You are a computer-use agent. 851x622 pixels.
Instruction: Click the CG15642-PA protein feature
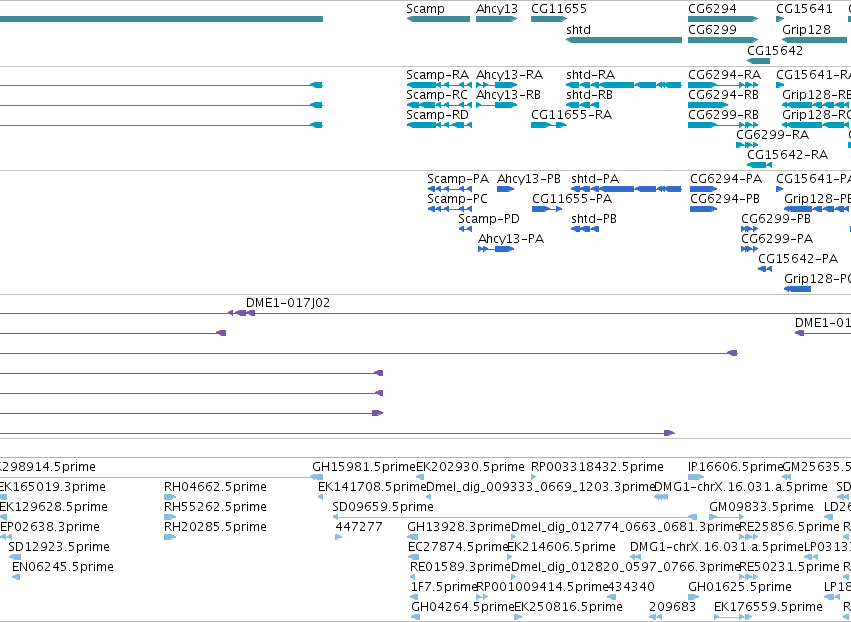[765, 269]
